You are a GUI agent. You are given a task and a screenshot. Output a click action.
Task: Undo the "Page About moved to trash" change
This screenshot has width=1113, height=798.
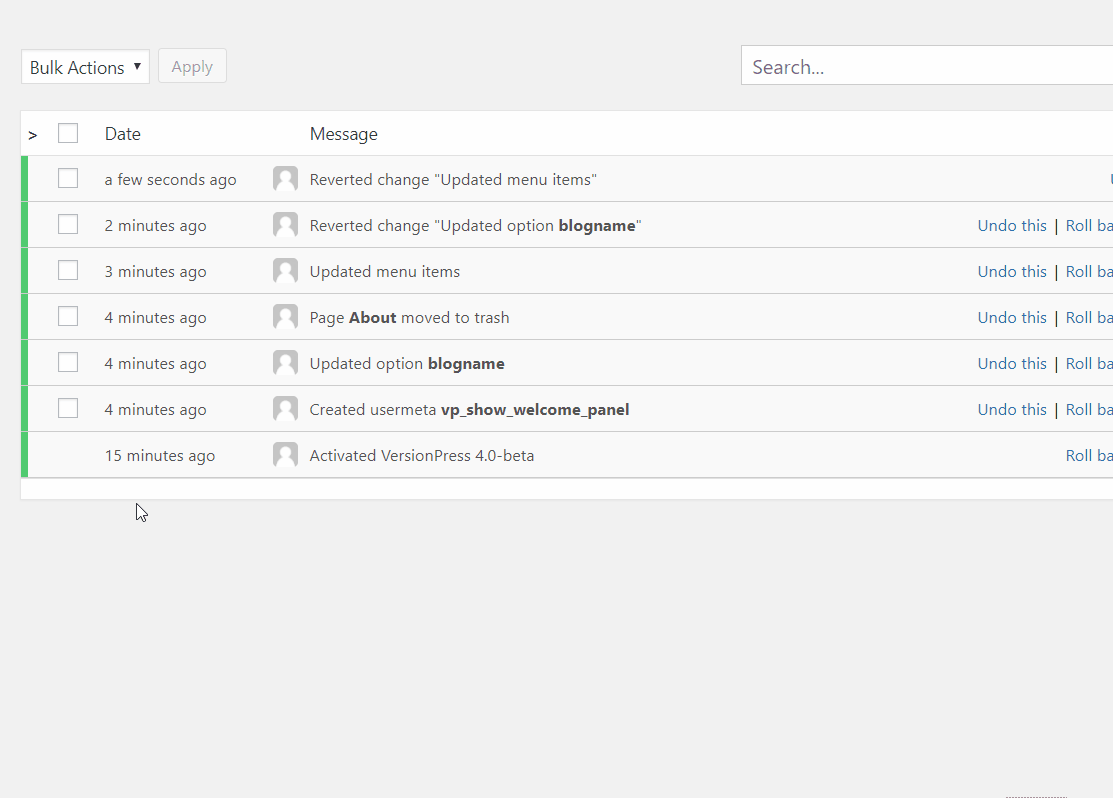click(1012, 316)
